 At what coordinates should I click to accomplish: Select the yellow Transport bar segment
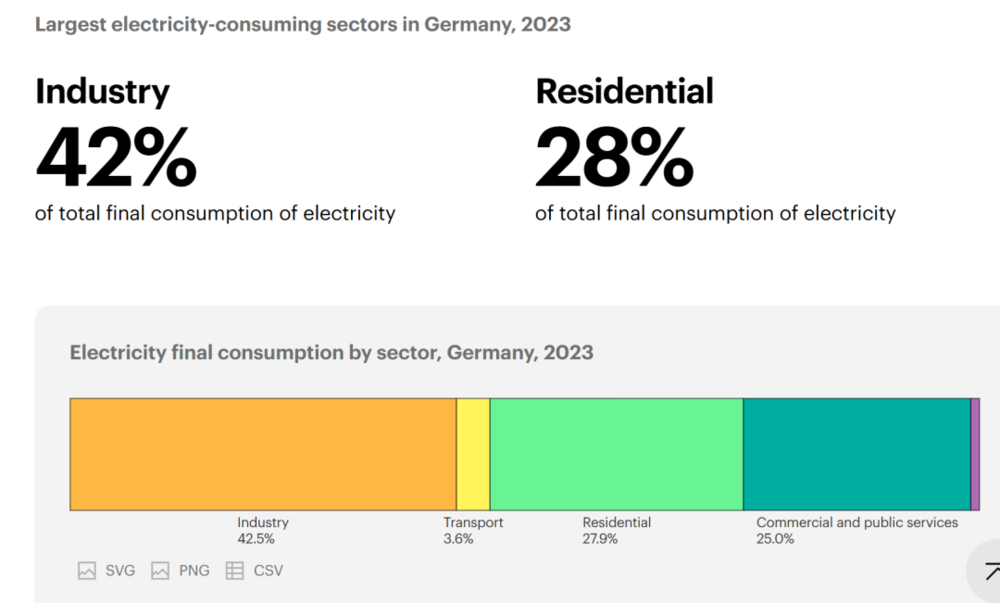tap(473, 454)
